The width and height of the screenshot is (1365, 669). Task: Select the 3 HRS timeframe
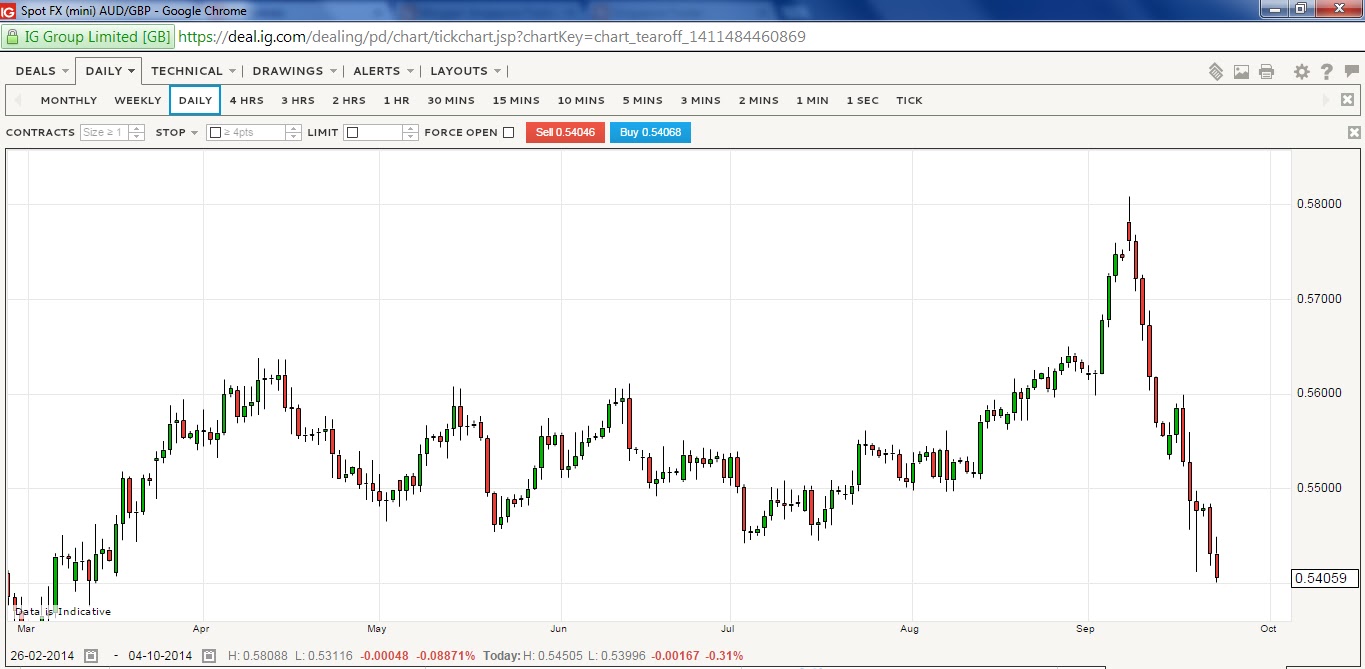coord(298,100)
